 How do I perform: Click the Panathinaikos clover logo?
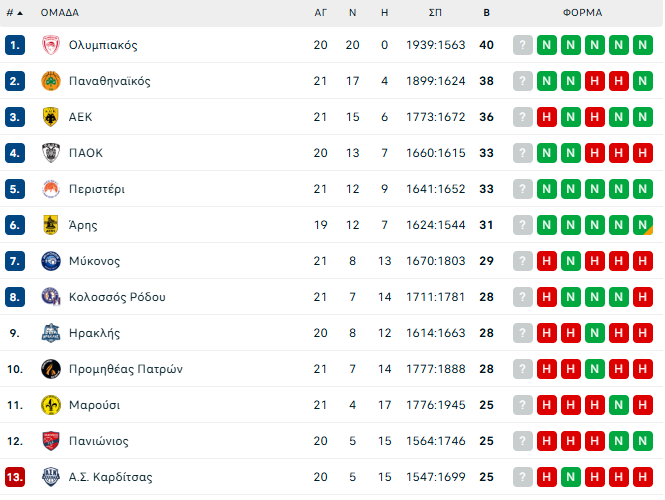pos(51,81)
